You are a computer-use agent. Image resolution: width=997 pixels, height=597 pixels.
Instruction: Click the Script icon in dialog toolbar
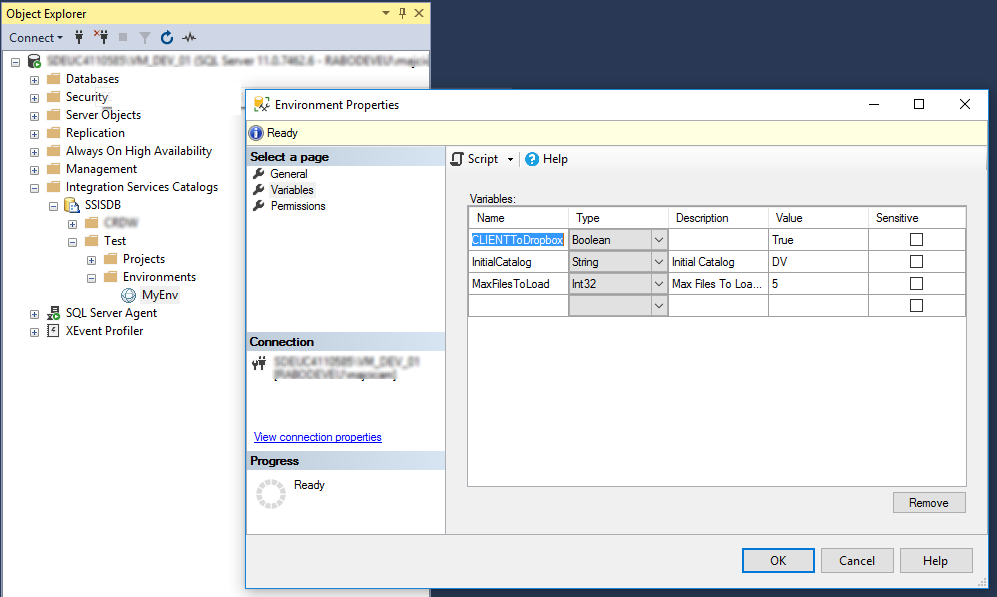[x=457, y=159]
